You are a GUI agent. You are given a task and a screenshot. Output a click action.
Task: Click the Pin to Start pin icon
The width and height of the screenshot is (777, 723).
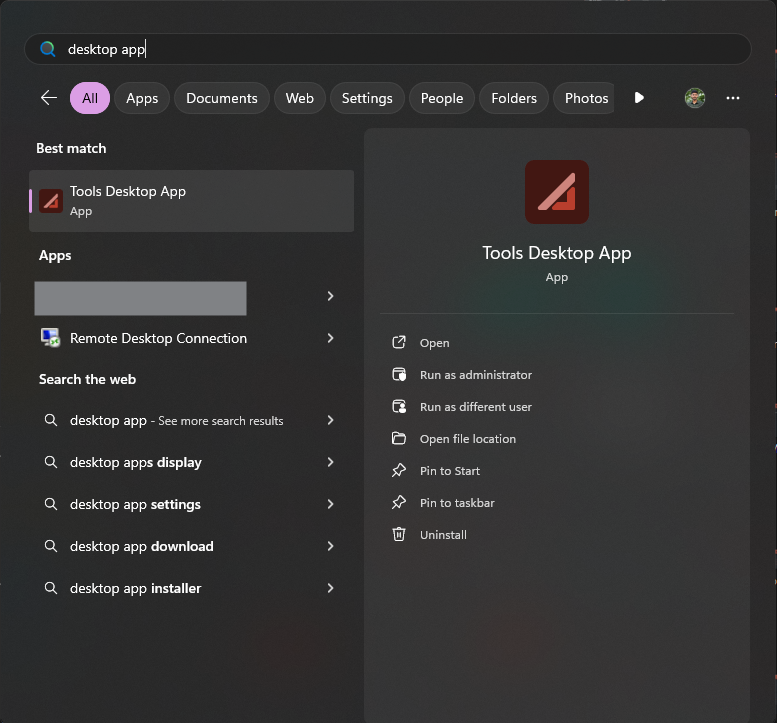click(x=399, y=471)
